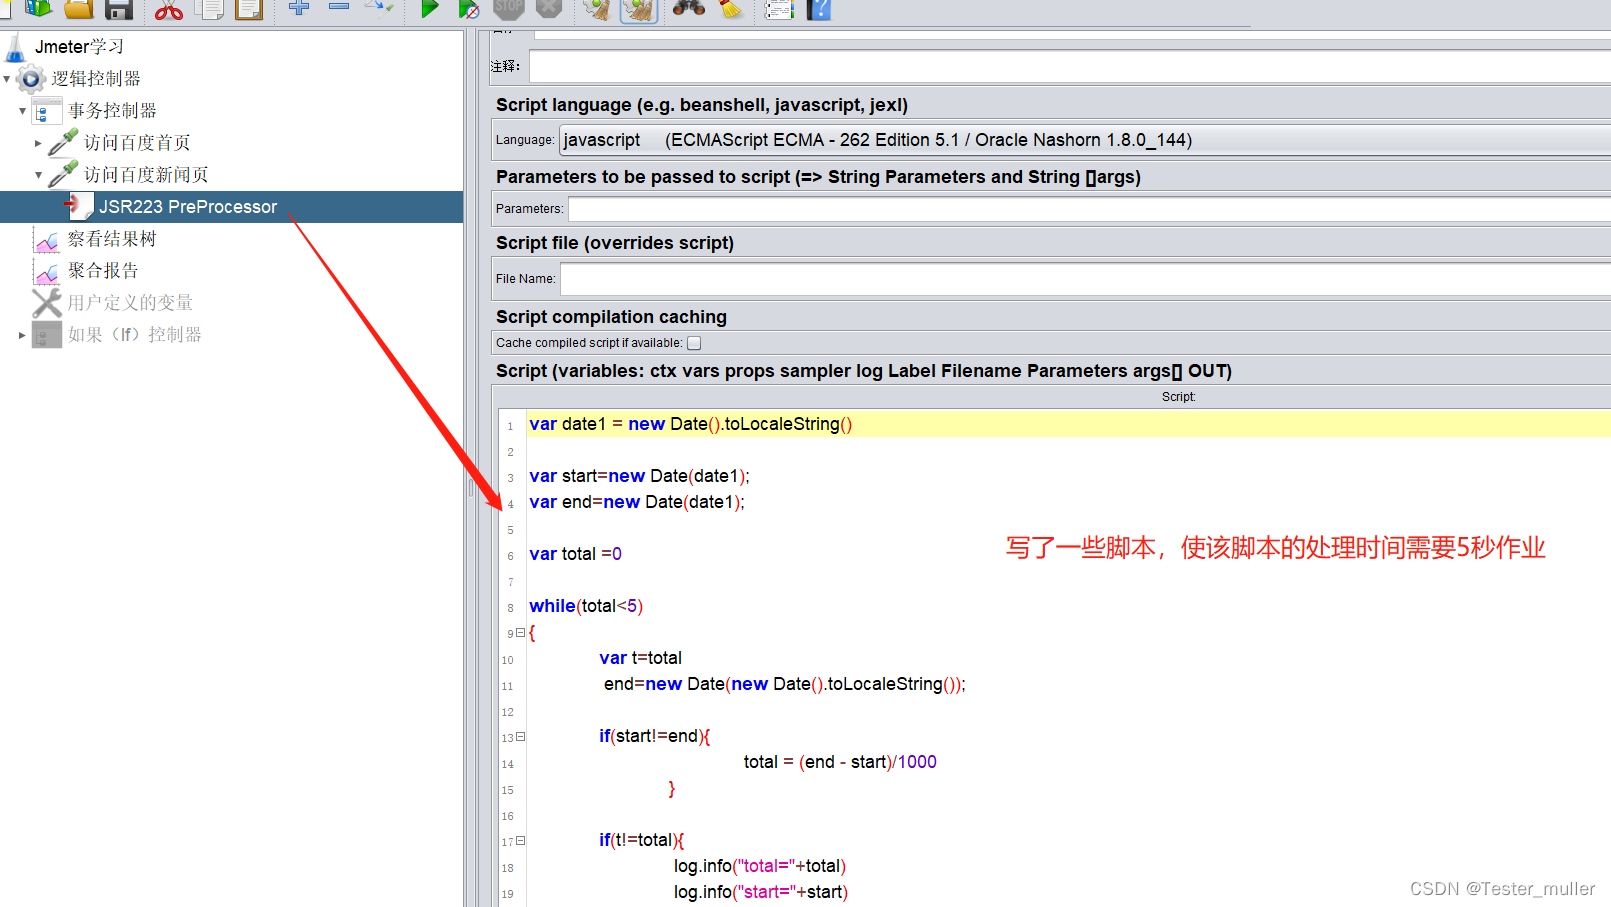This screenshot has width=1611, height=907.
Task: Open the 聚合报告 listener
Action: coord(103,271)
